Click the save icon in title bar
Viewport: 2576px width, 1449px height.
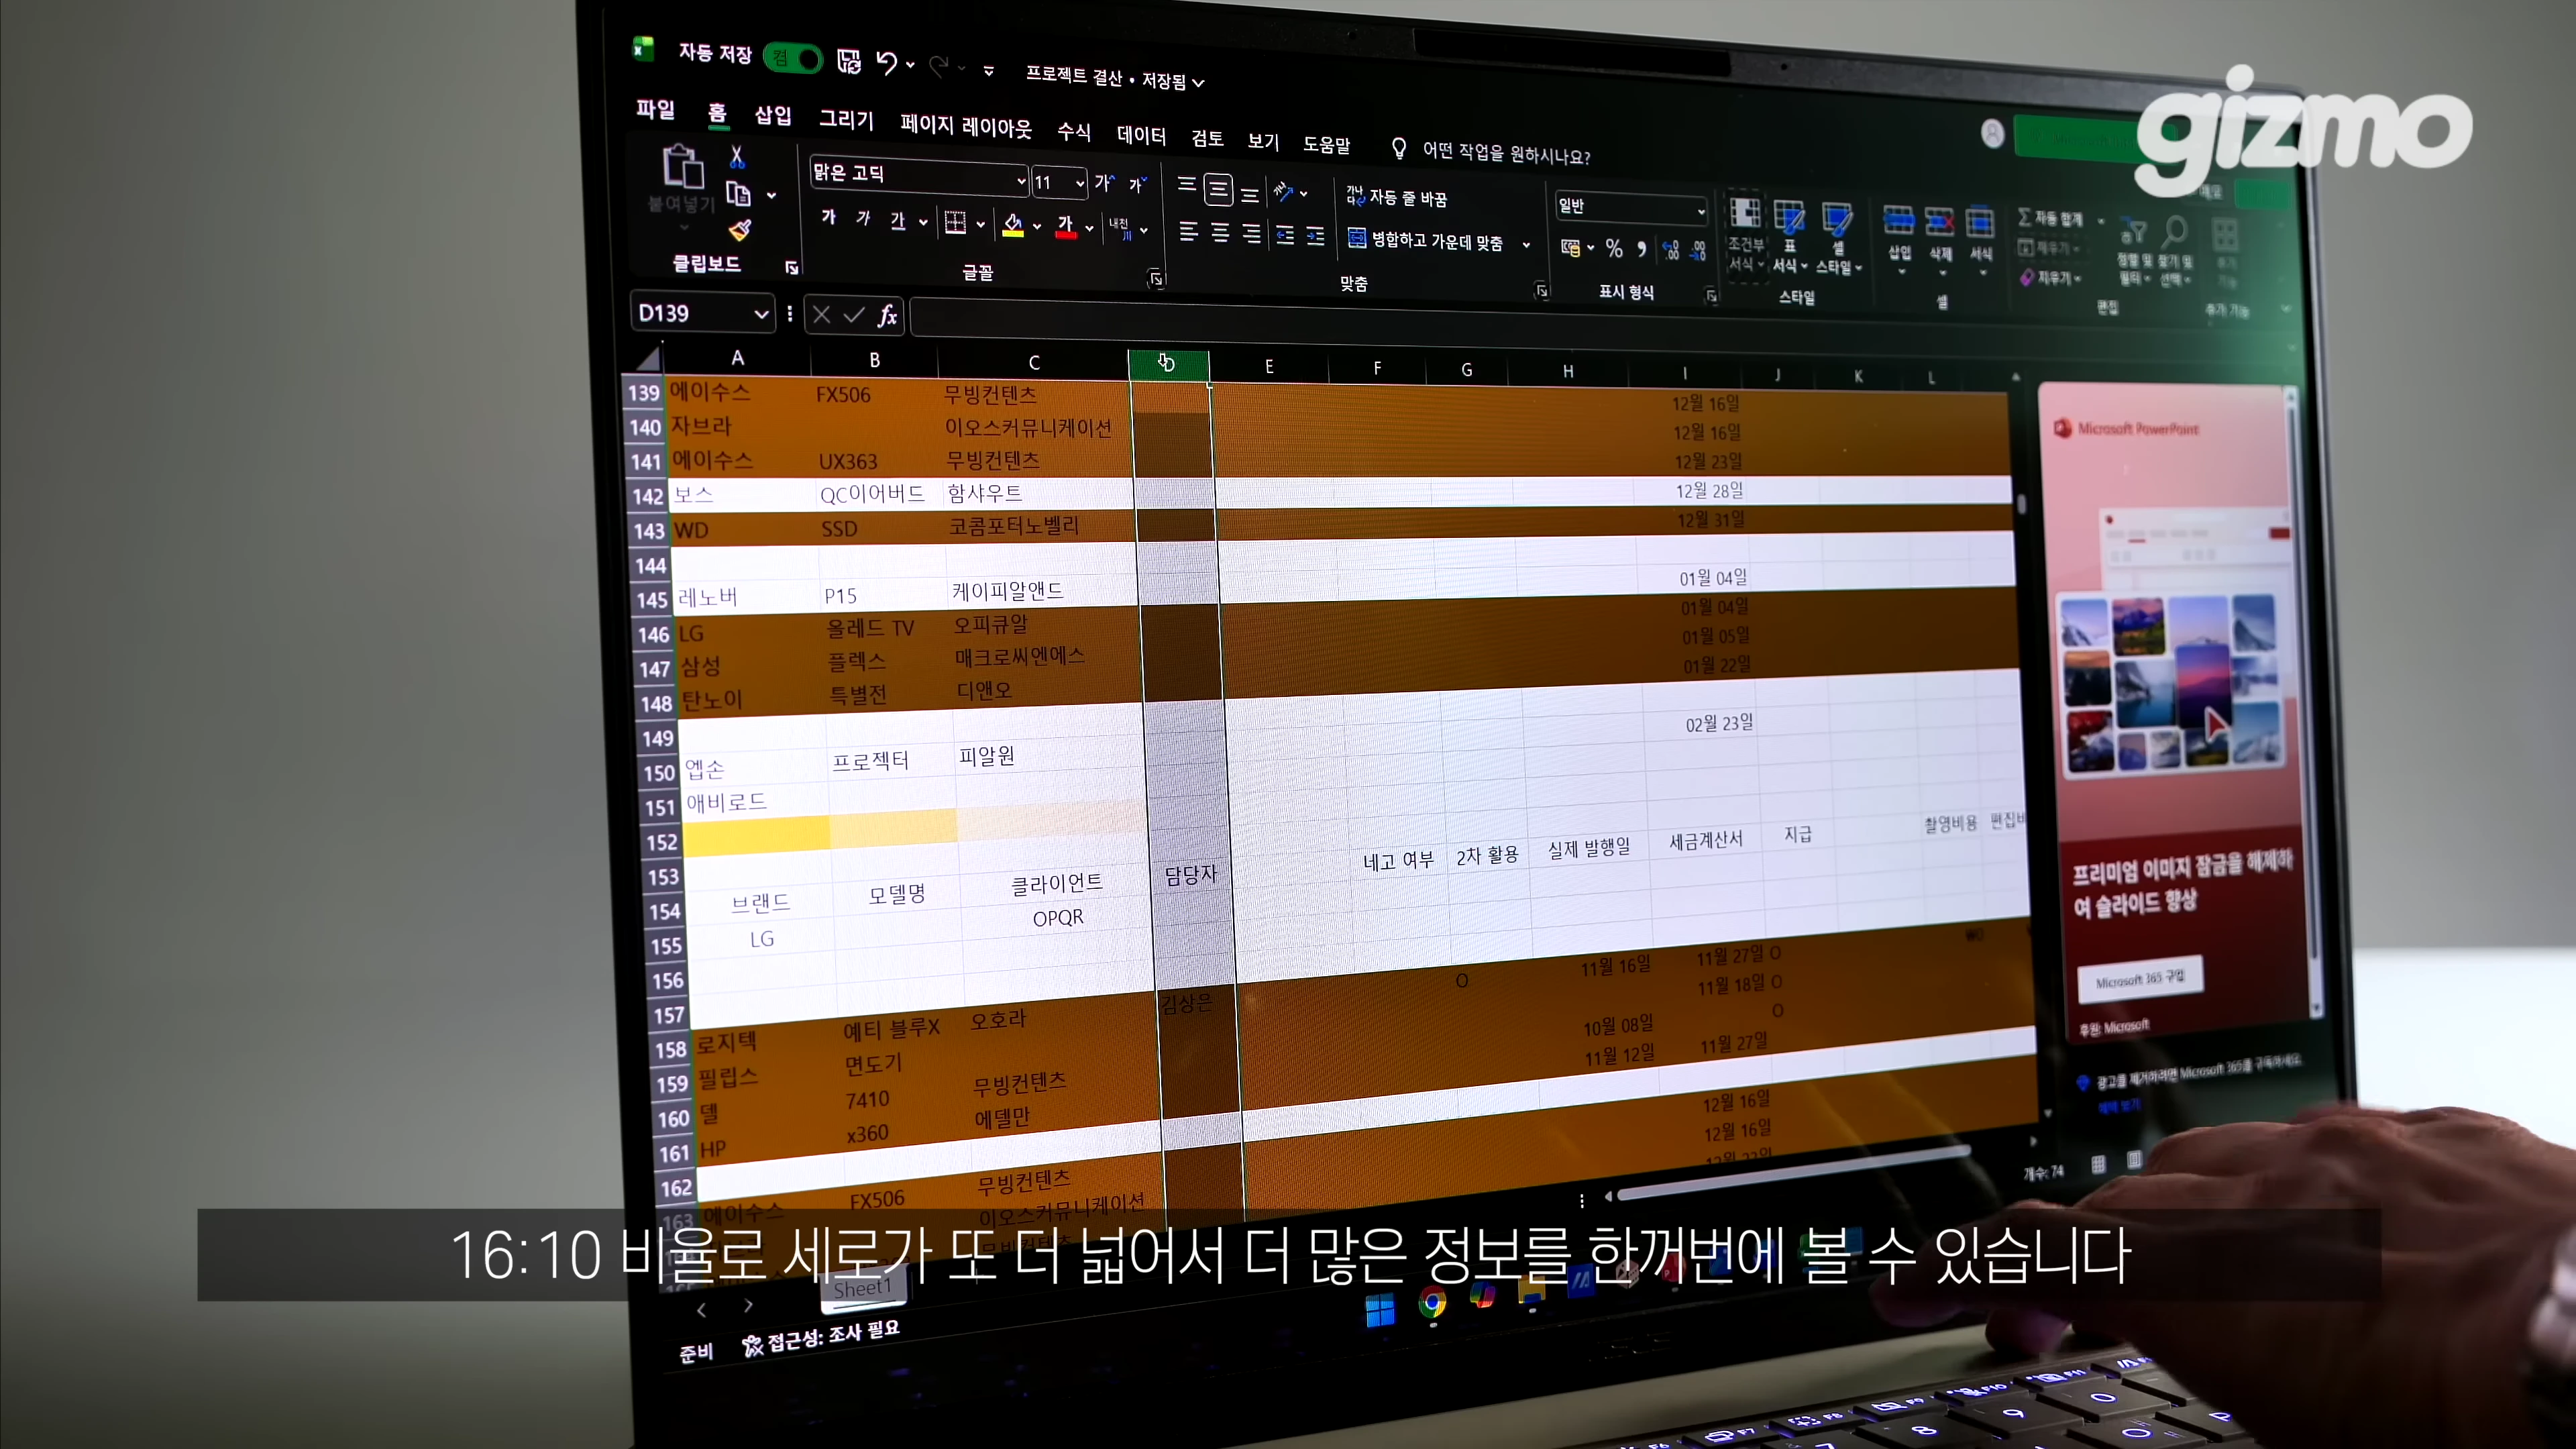coord(849,62)
